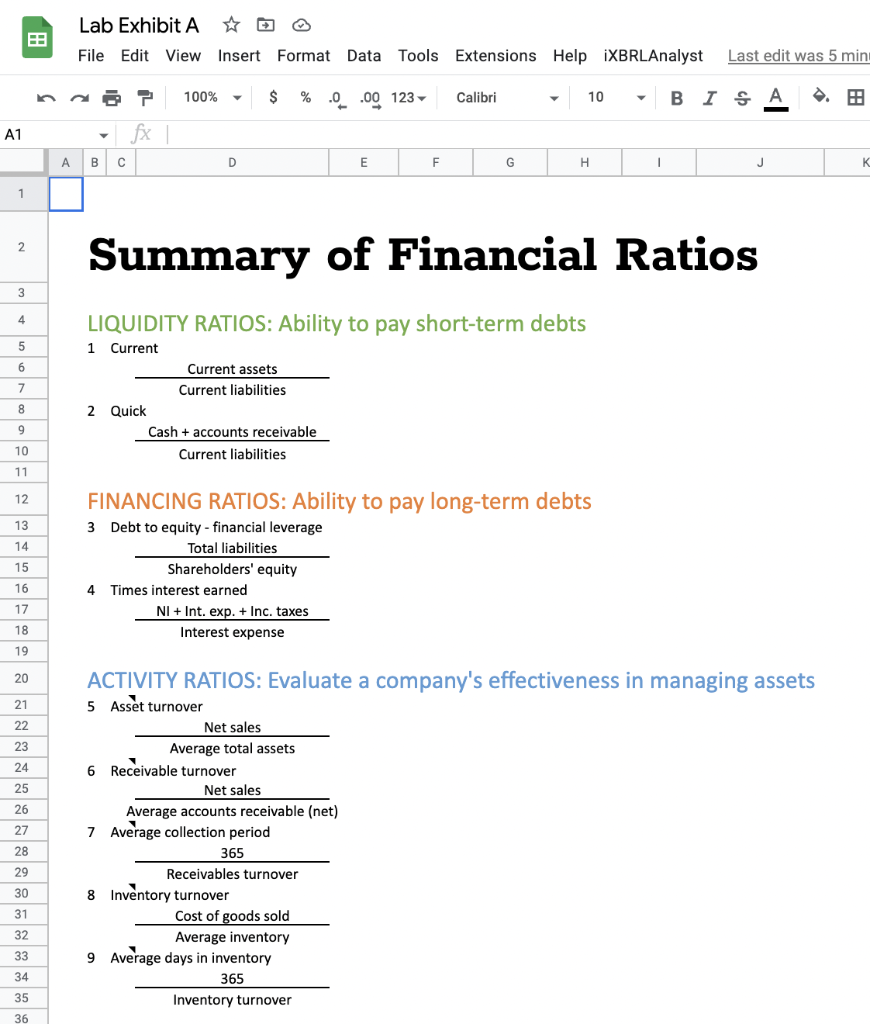Viewport: 870px width, 1024px height.
Task: Click the Google Sheets home icon
Action: [x=37, y=38]
